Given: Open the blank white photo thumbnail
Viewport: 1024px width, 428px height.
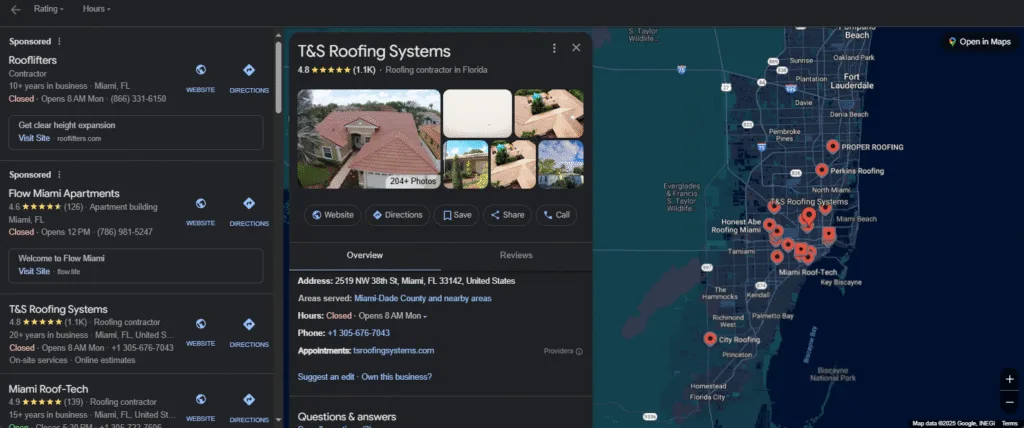Looking at the screenshot, I should pos(477,113).
